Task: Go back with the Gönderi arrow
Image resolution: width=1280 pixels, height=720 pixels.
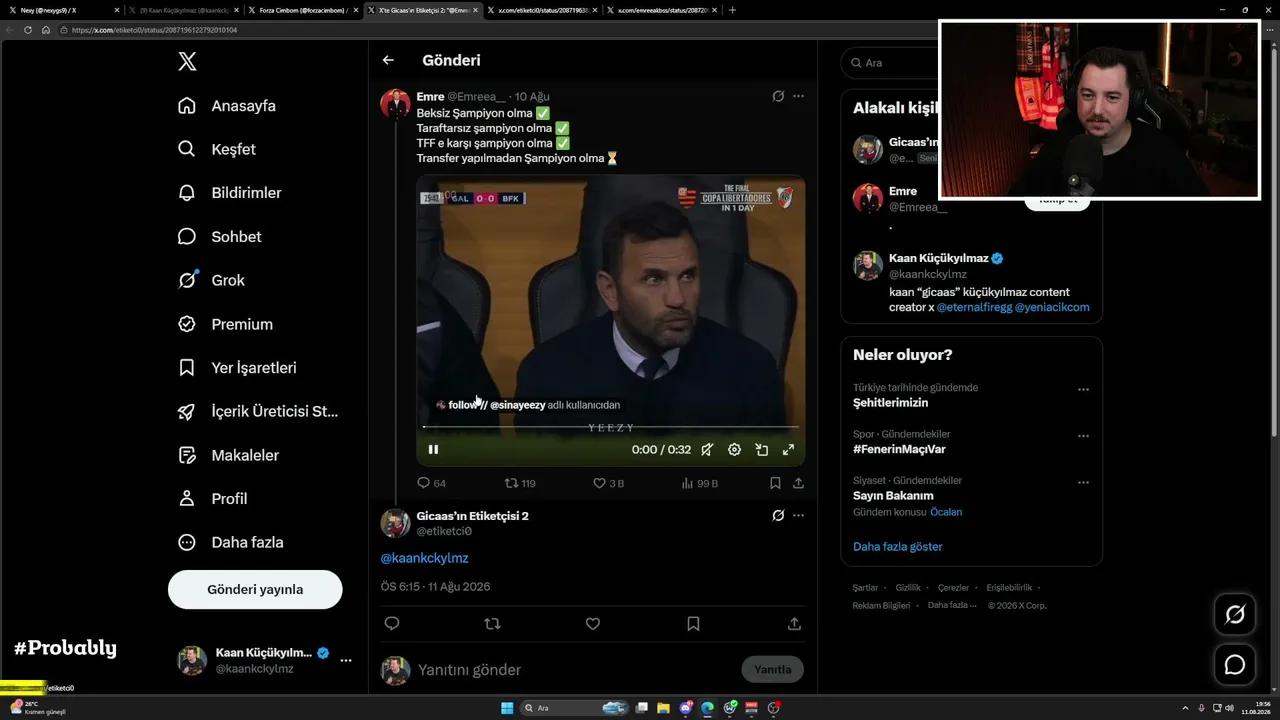Action: (x=388, y=60)
